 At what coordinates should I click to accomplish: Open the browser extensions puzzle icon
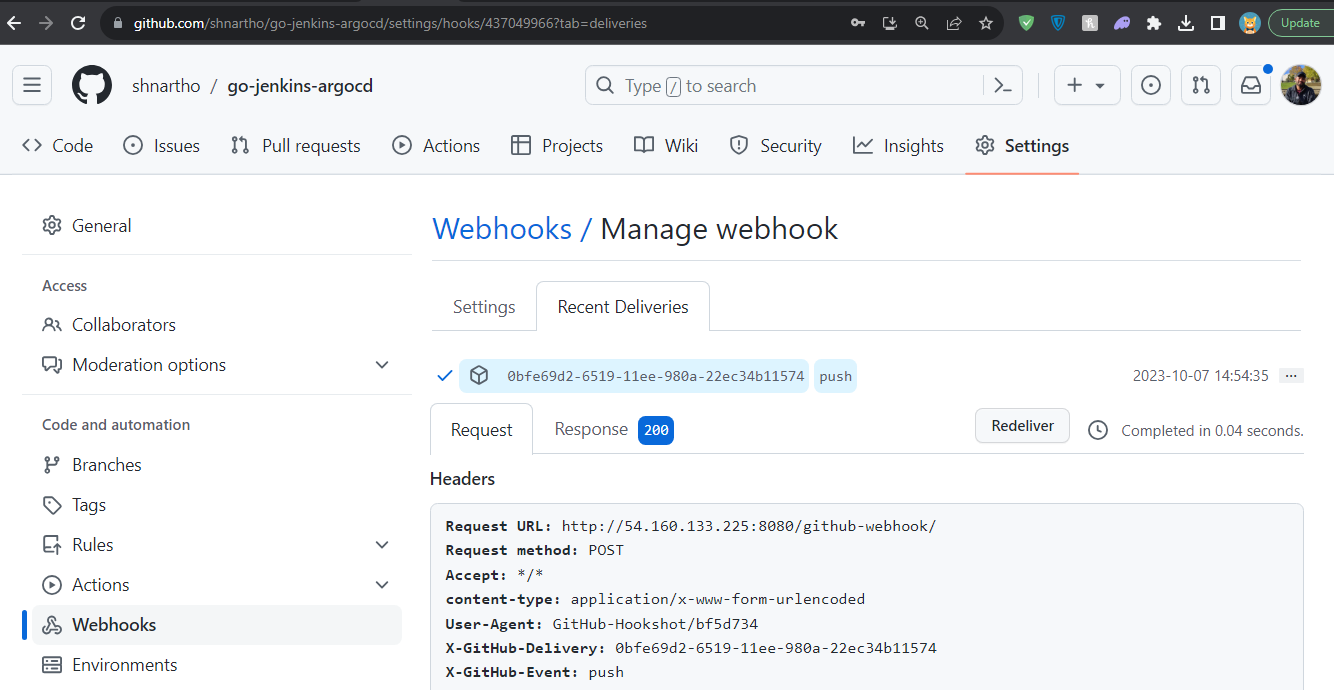pyautogui.click(x=1154, y=23)
